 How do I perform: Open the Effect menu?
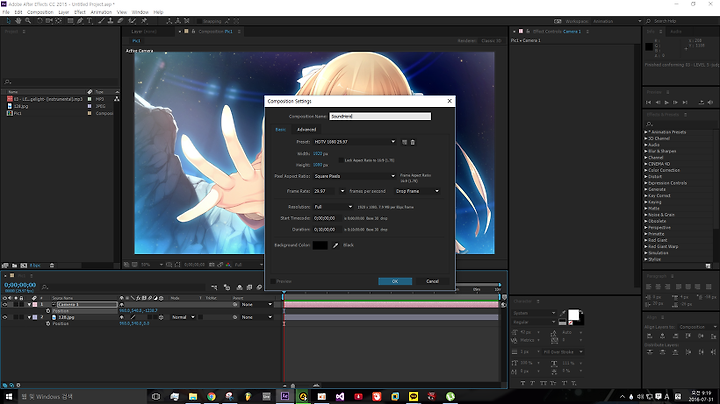[79, 12]
